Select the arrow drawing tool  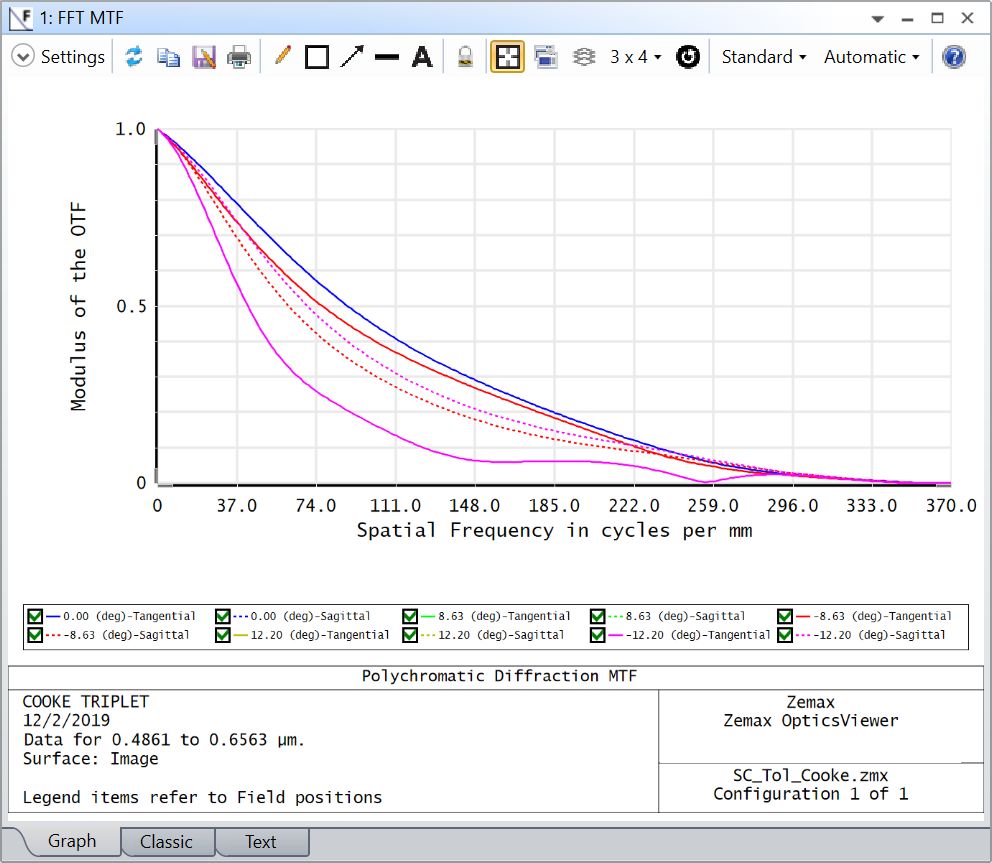pyautogui.click(x=351, y=57)
